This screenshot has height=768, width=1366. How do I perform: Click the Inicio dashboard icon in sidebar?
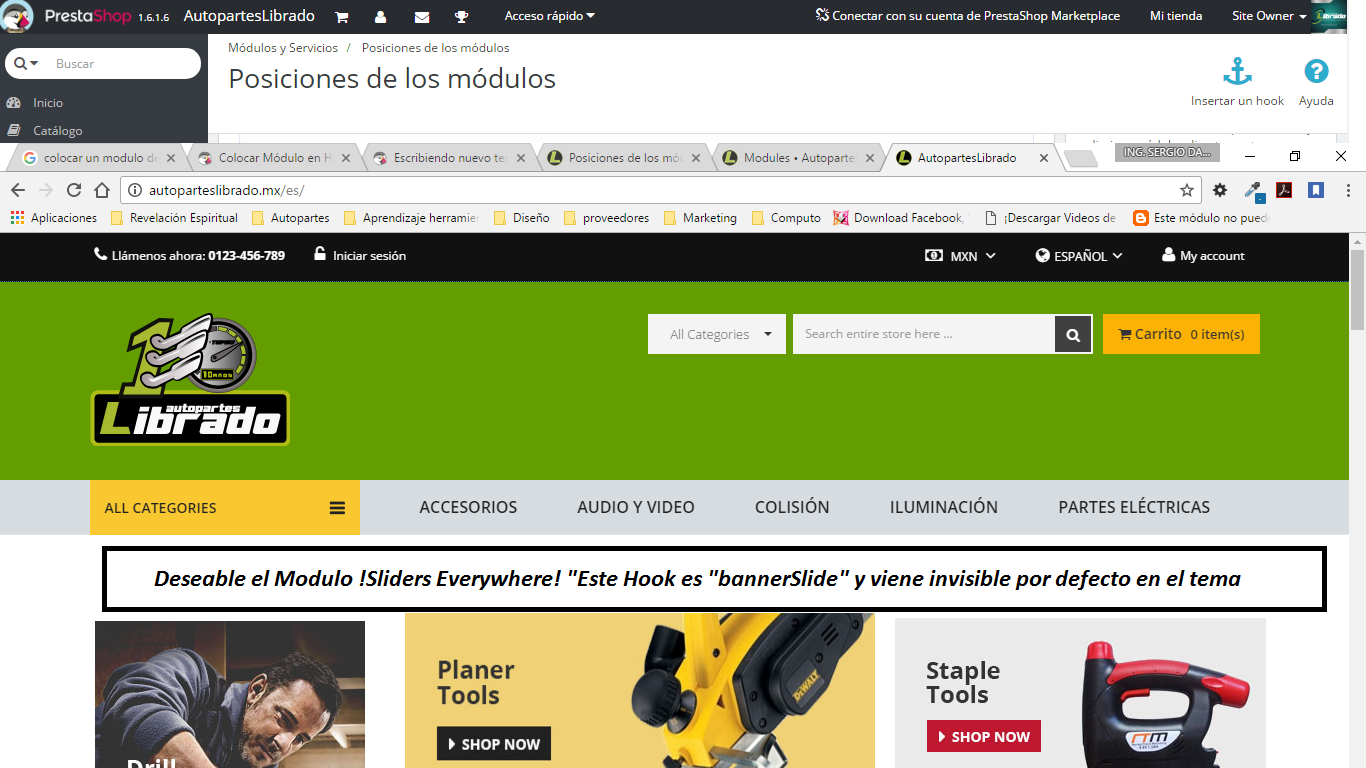pos(14,102)
